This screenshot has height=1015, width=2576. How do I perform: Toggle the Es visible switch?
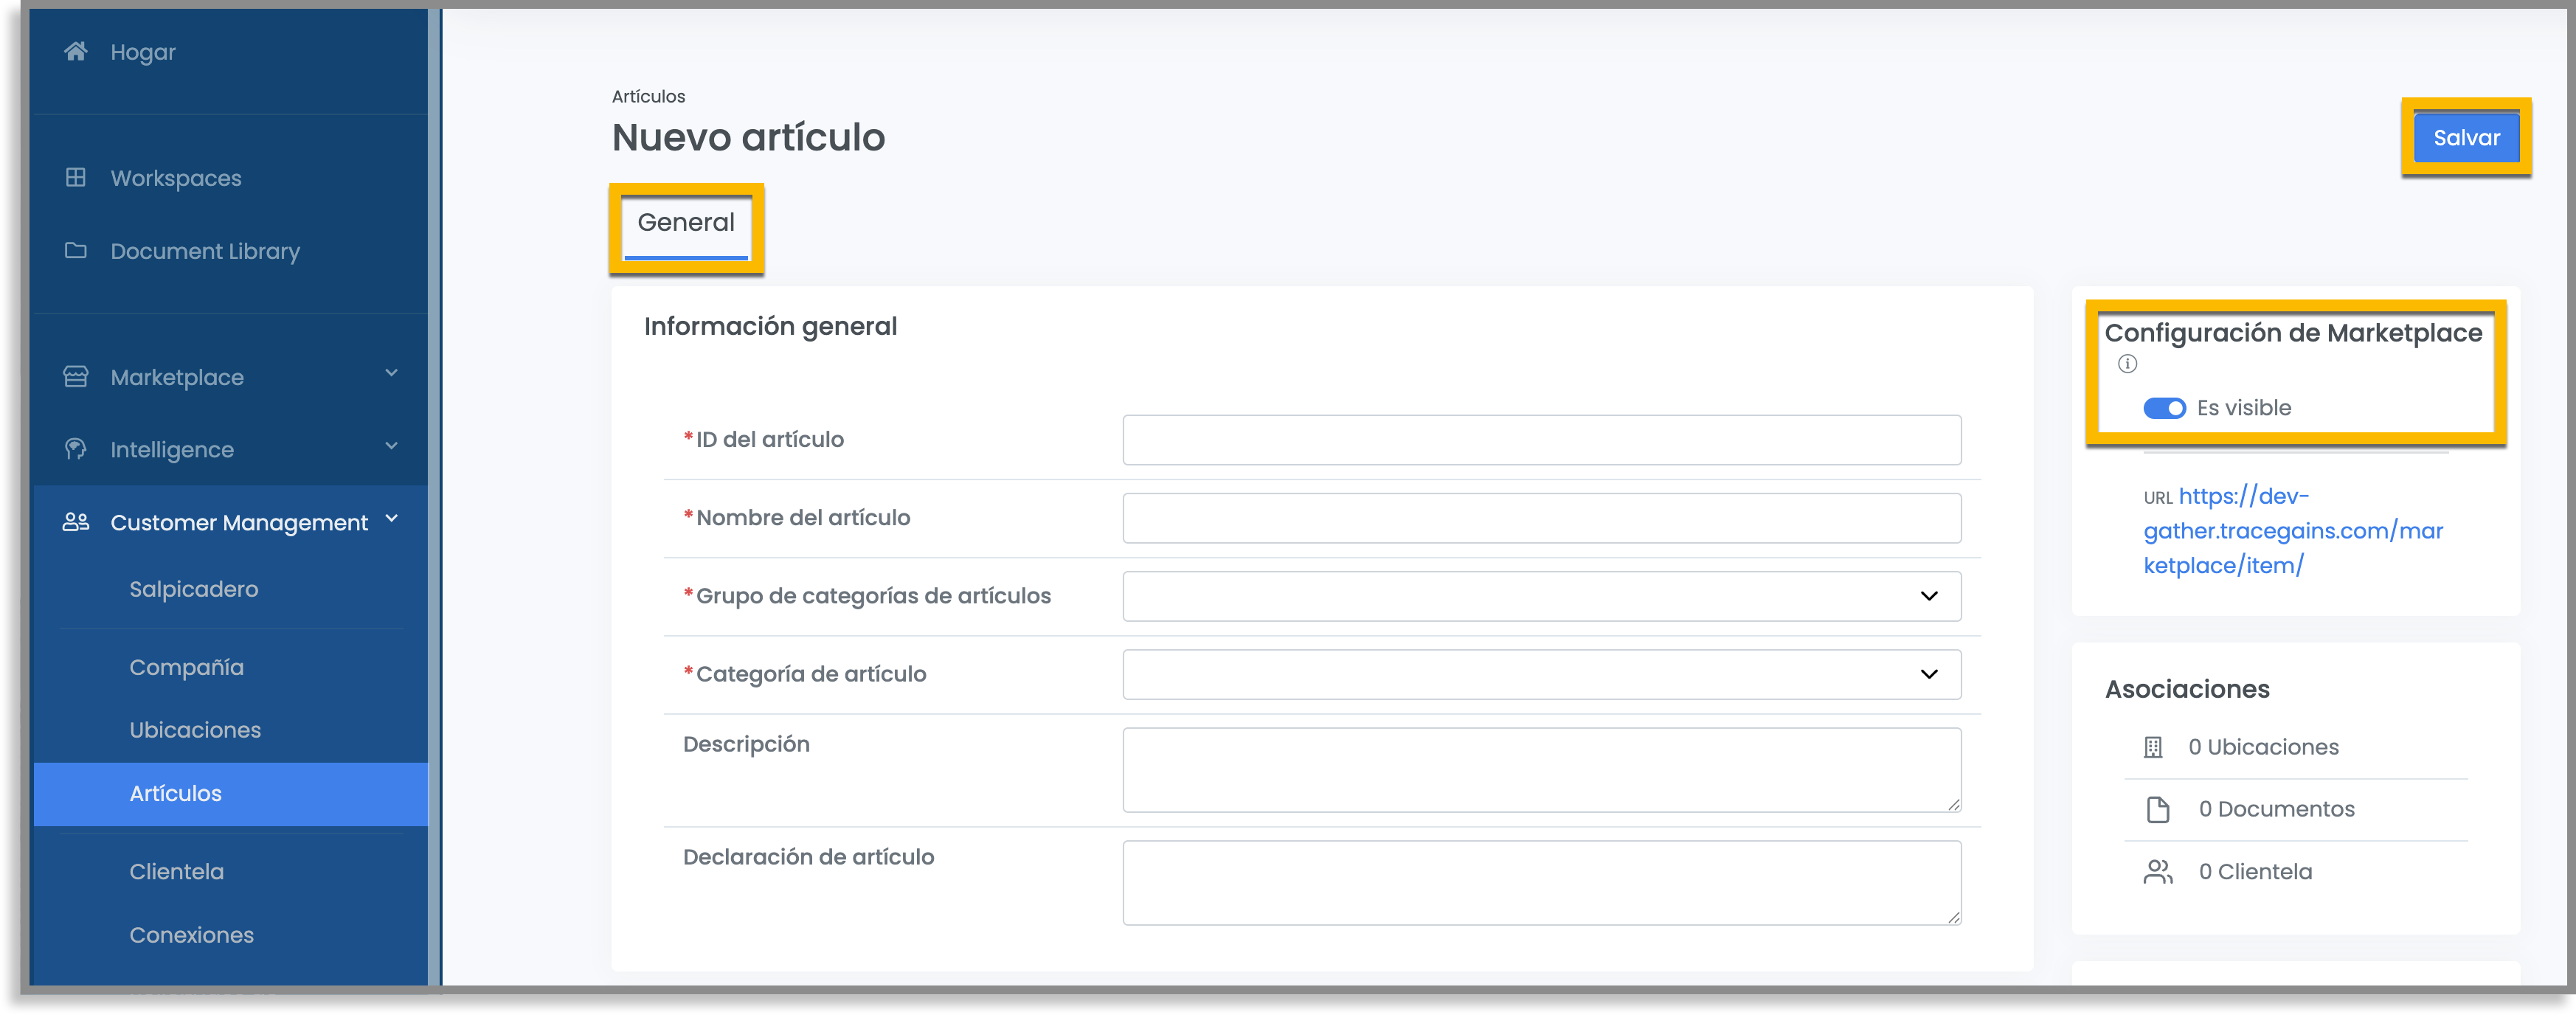click(x=2164, y=408)
